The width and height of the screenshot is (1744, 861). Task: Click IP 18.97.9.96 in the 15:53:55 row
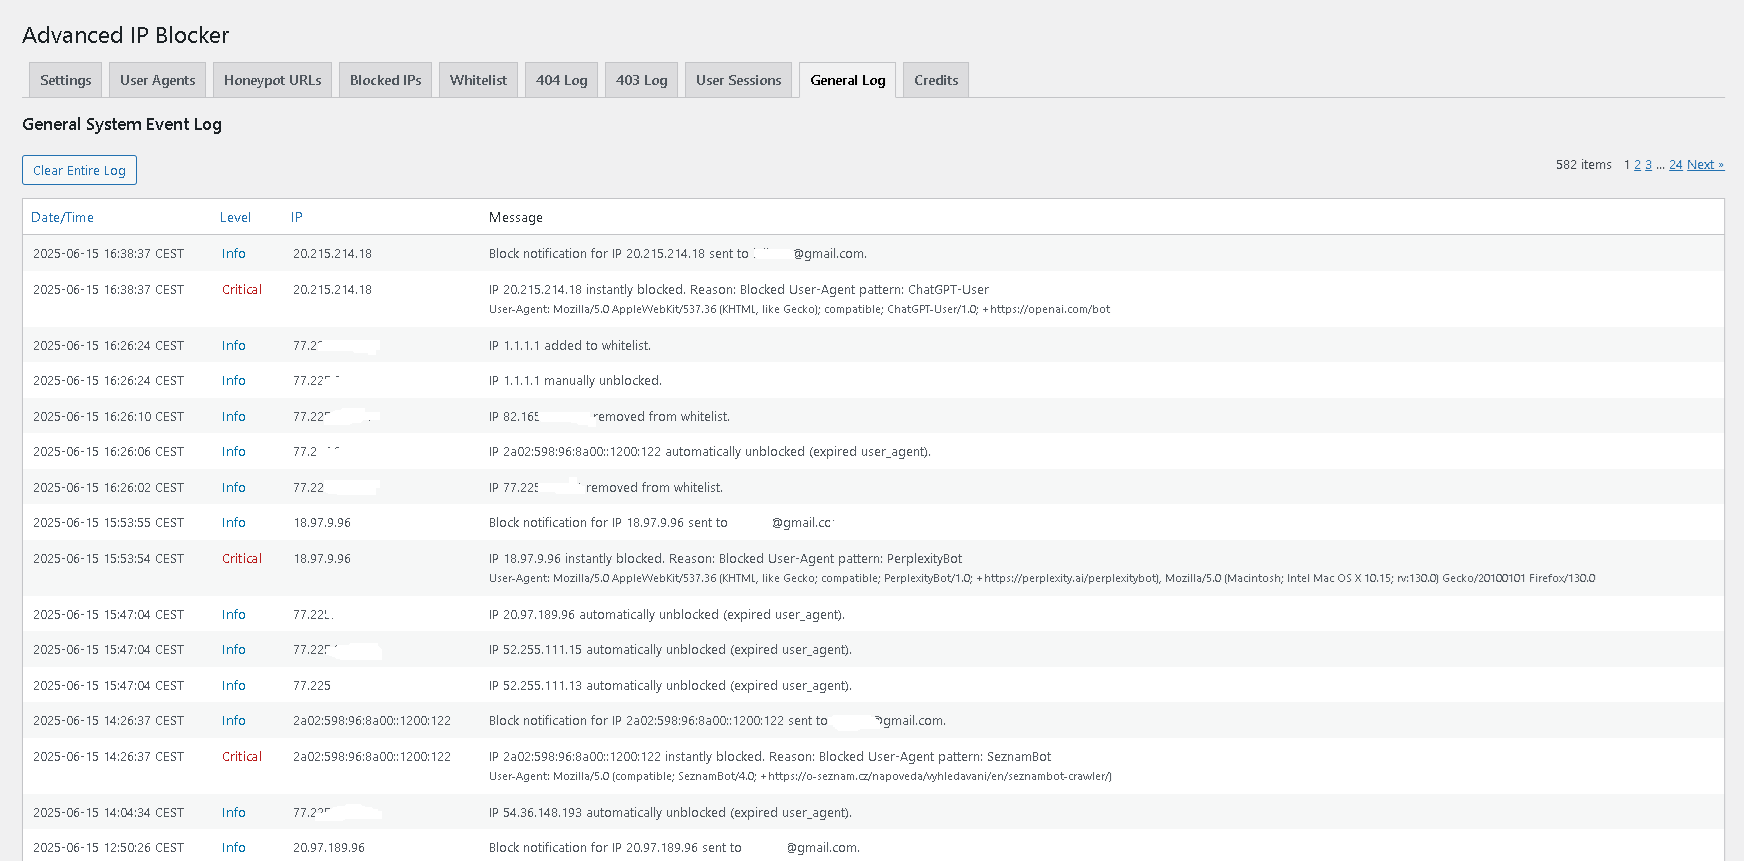[x=322, y=523]
